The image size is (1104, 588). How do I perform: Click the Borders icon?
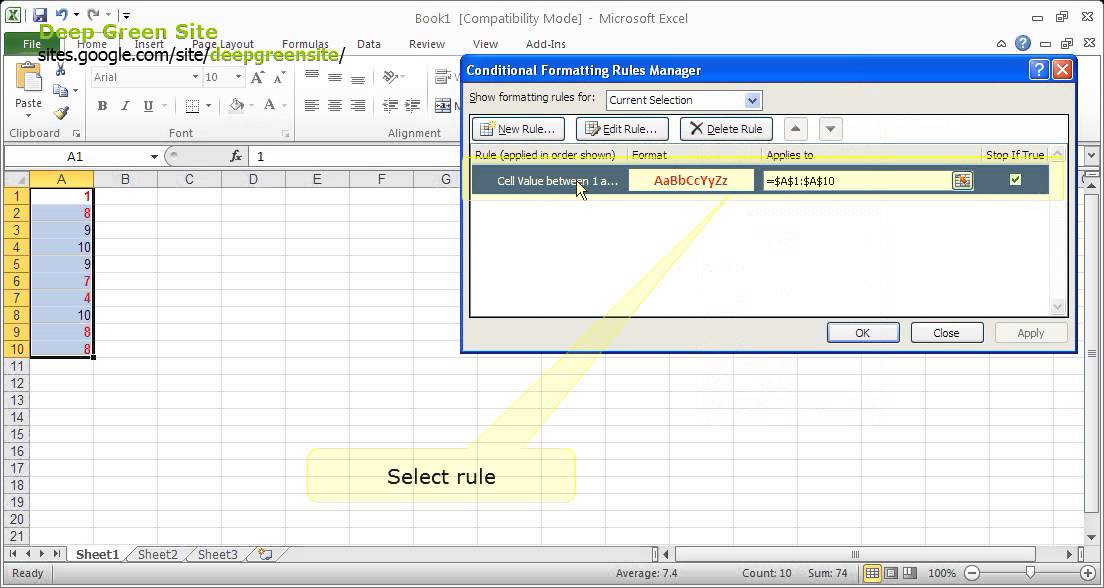(192, 106)
